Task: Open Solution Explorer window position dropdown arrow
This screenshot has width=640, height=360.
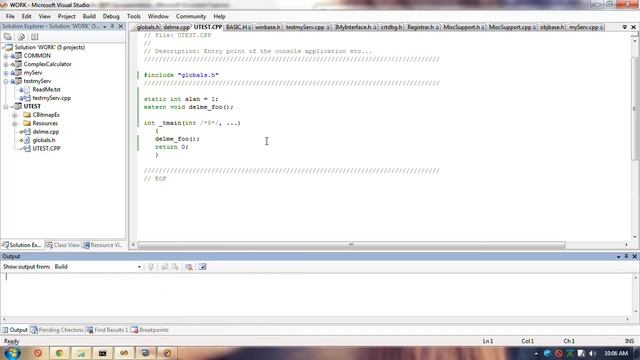Action: [105, 27]
